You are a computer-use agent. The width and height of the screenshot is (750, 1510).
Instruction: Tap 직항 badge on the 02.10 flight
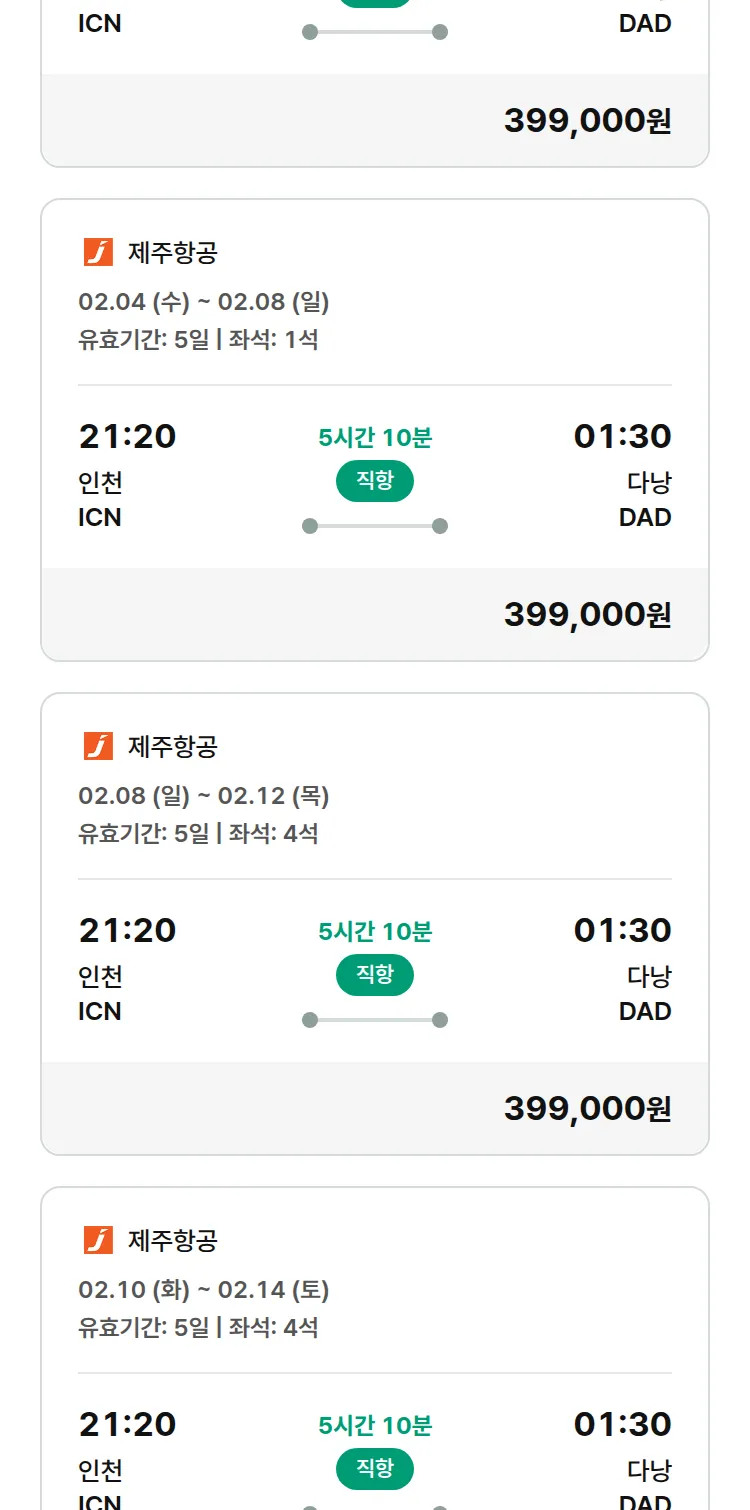point(375,1469)
